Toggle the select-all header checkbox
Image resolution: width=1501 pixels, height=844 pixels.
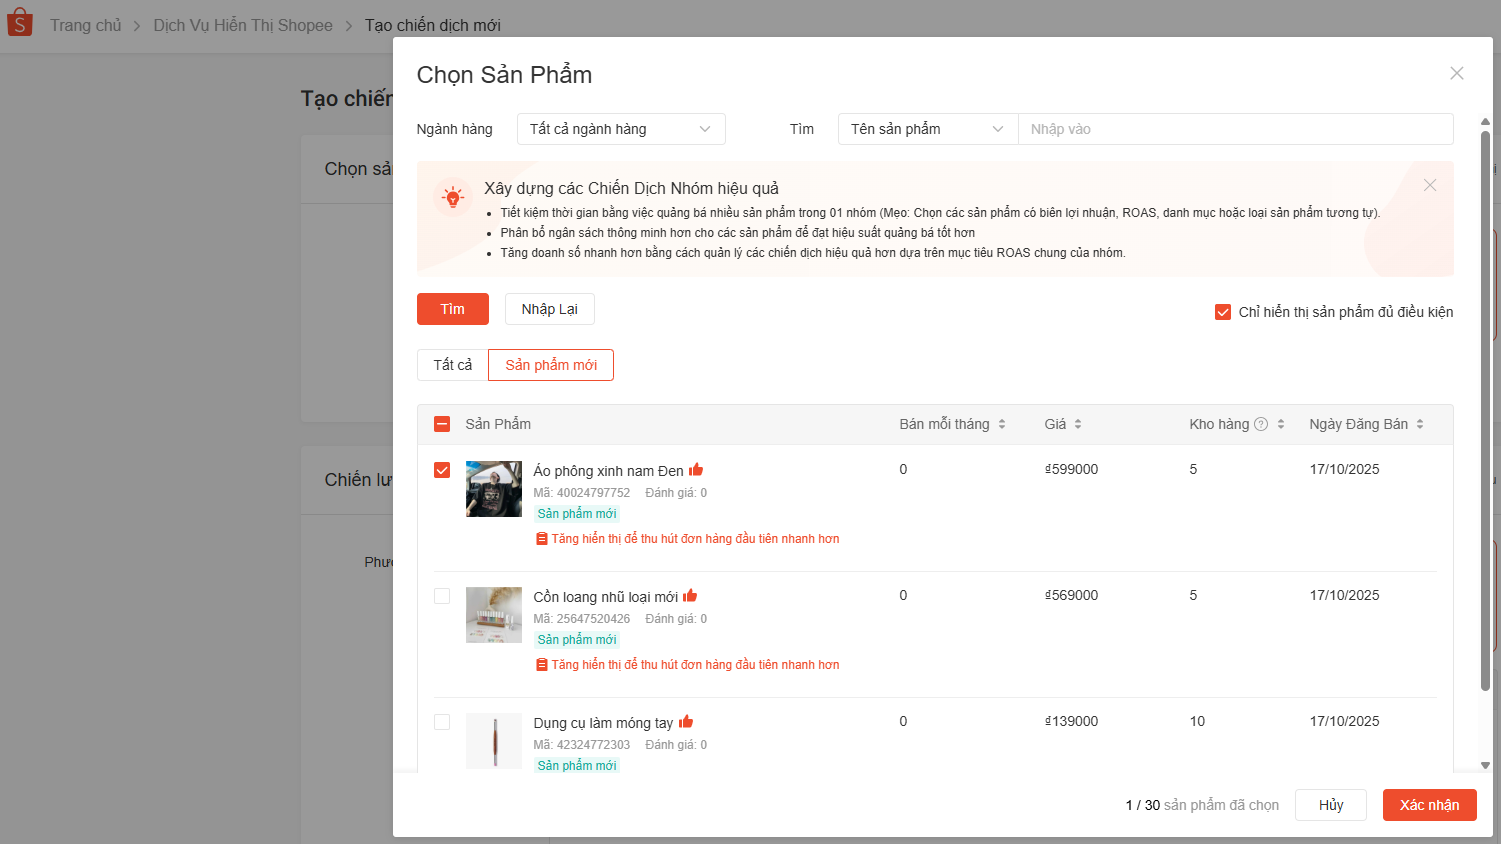point(442,424)
